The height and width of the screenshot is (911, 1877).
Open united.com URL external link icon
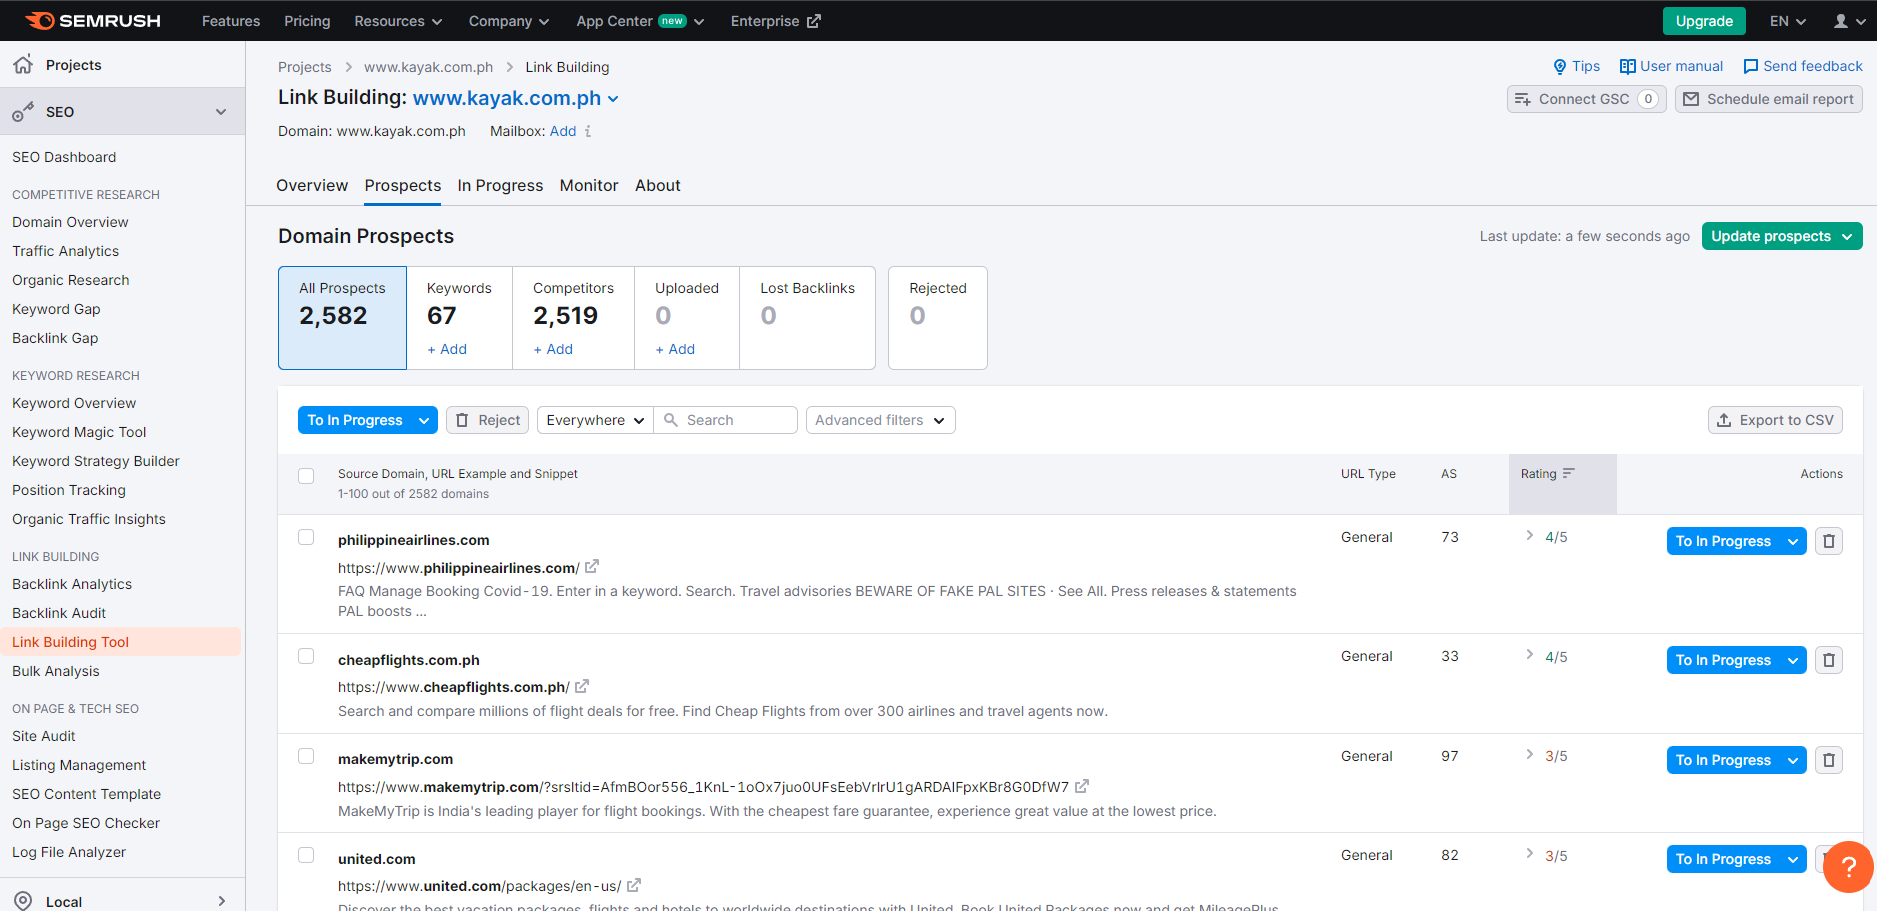[633, 885]
